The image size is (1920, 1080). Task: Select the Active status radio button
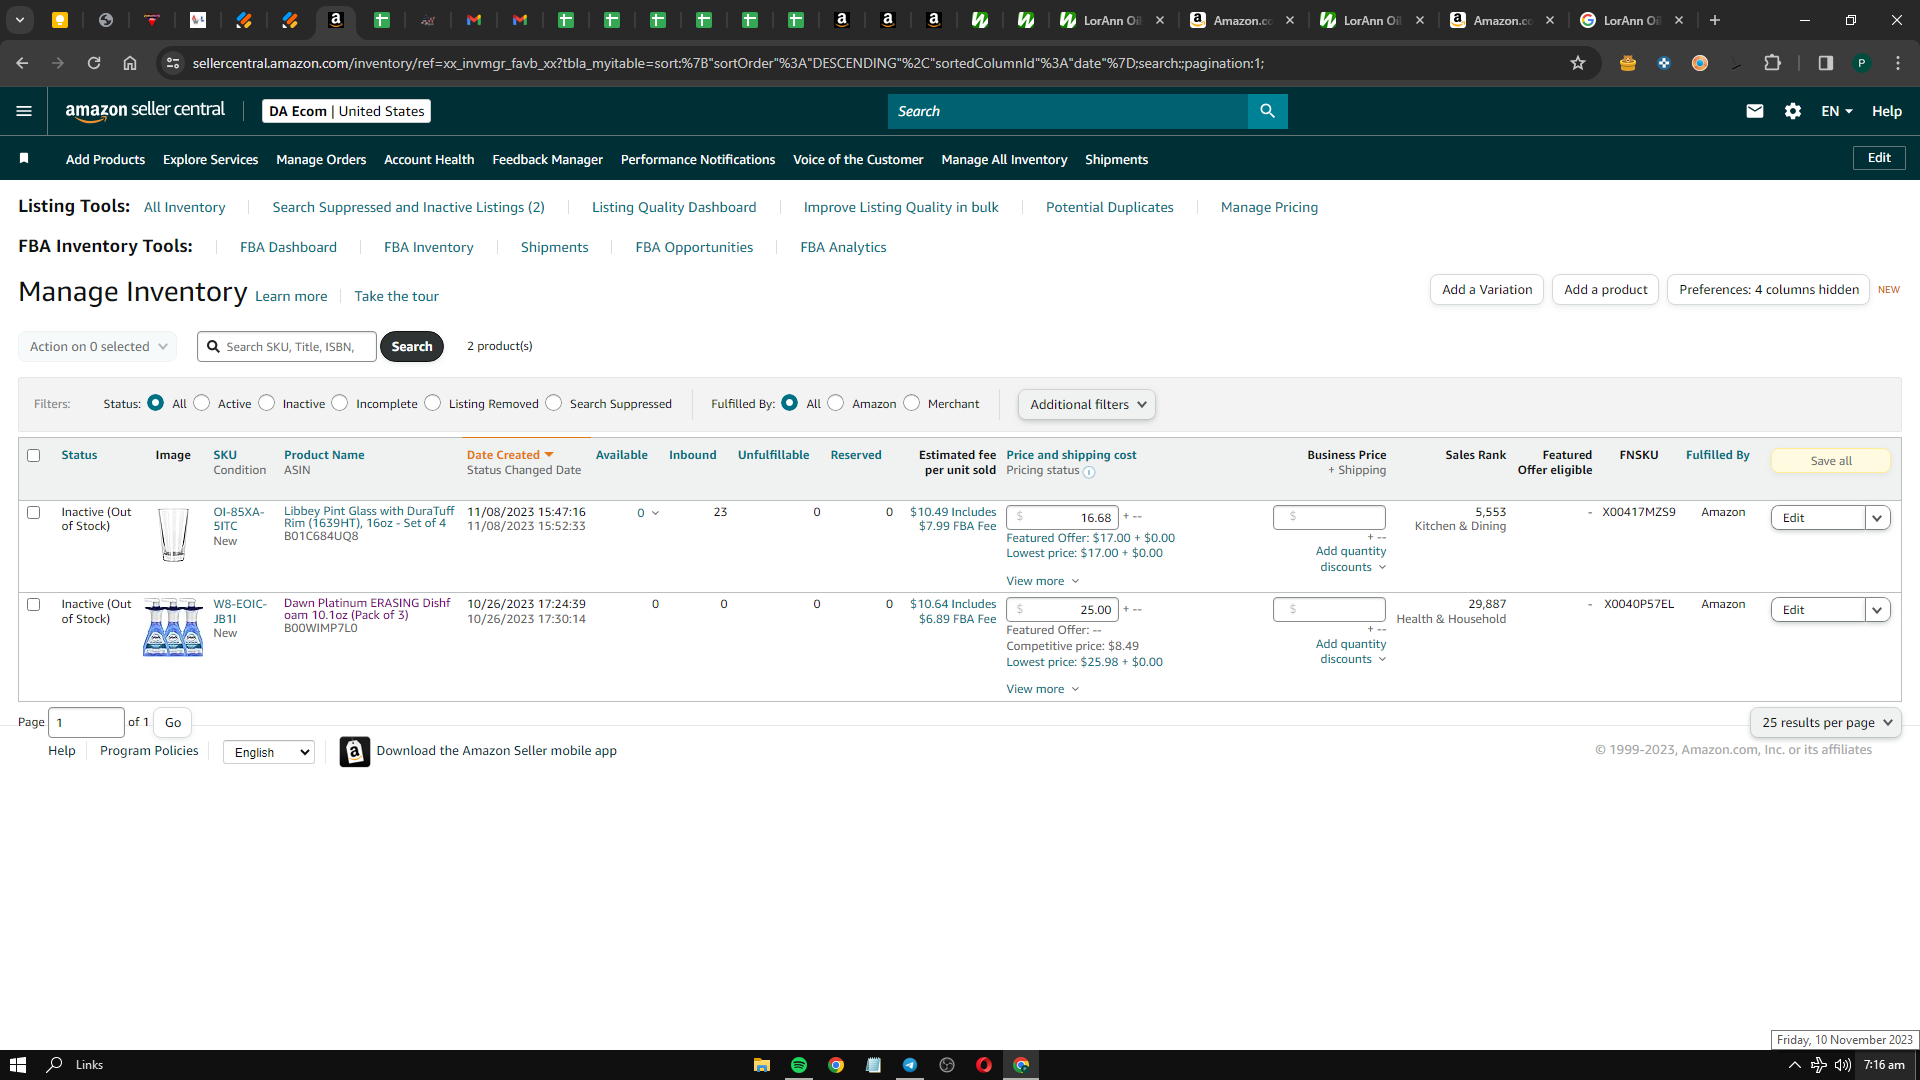202,403
